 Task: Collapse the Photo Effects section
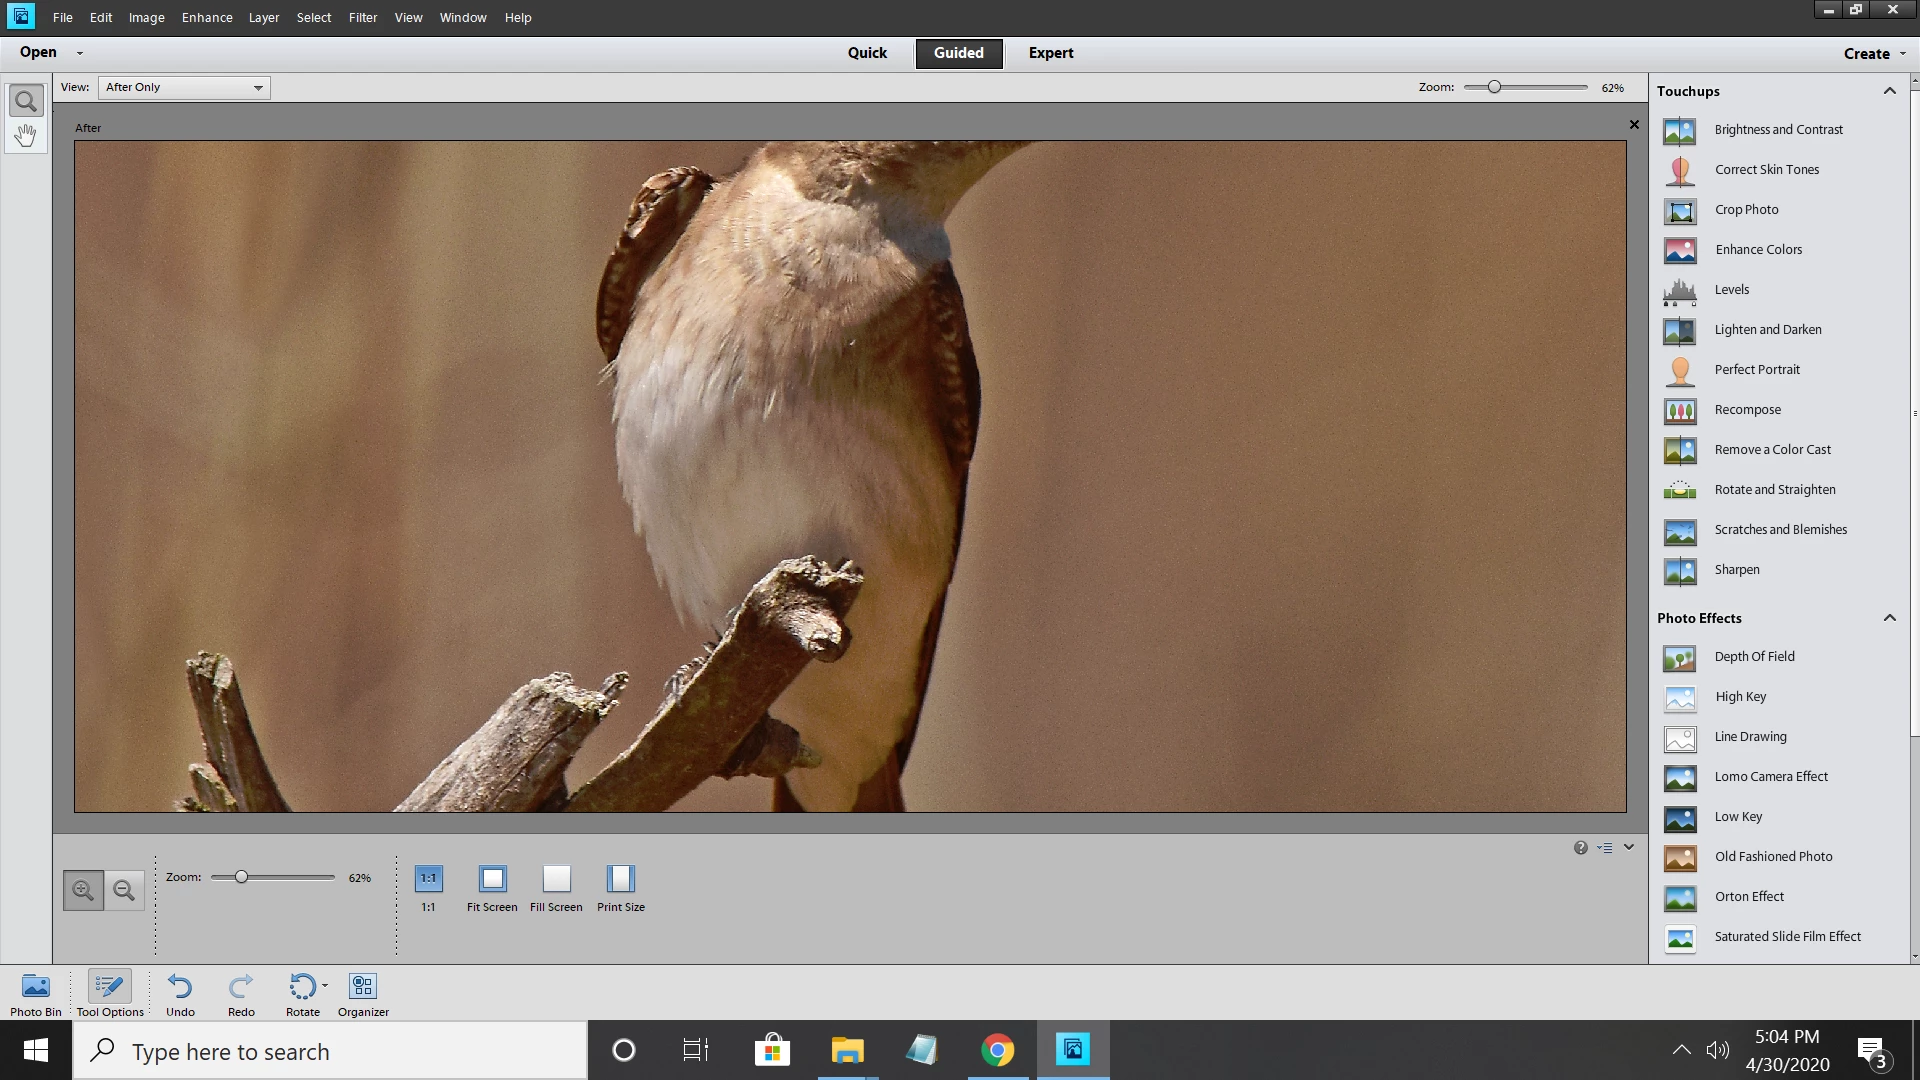click(1889, 618)
